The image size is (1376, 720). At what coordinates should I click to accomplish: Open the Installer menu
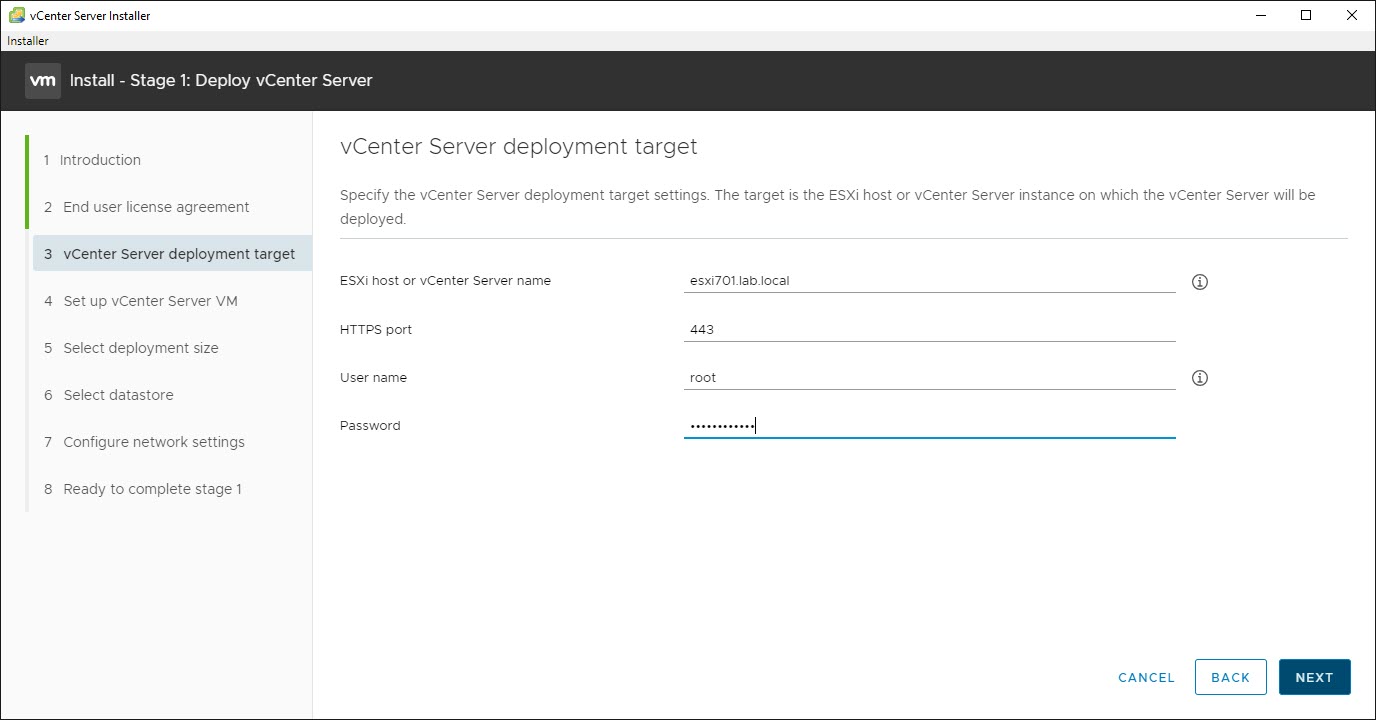coord(27,40)
